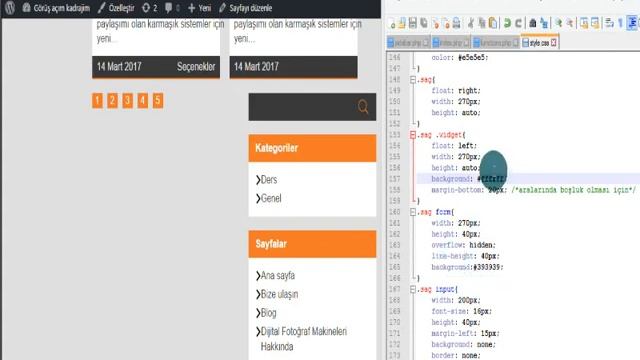Open the Blog page link
The image size is (640, 360).
tap(268, 313)
